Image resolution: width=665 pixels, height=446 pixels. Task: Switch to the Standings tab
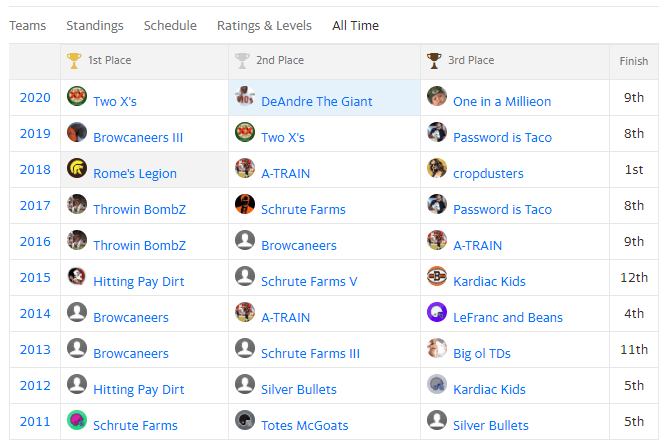(x=95, y=25)
